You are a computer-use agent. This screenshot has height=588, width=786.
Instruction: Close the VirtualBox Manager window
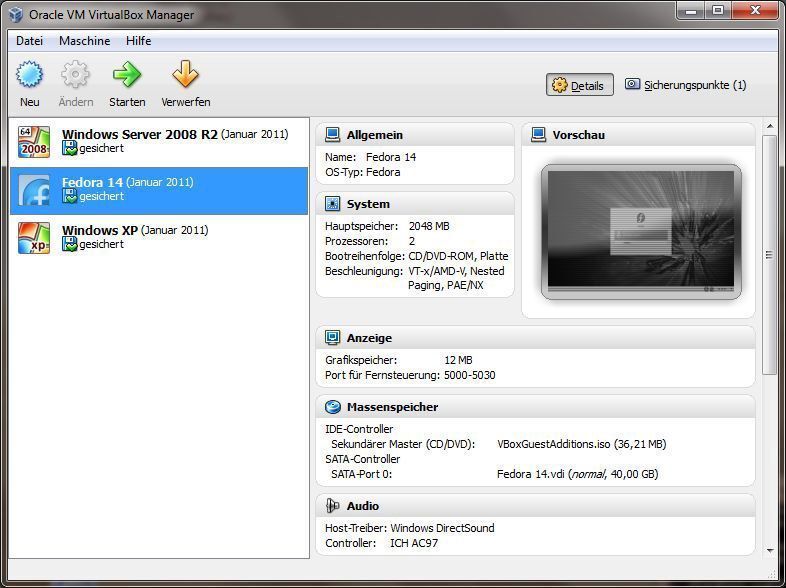click(755, 11)
